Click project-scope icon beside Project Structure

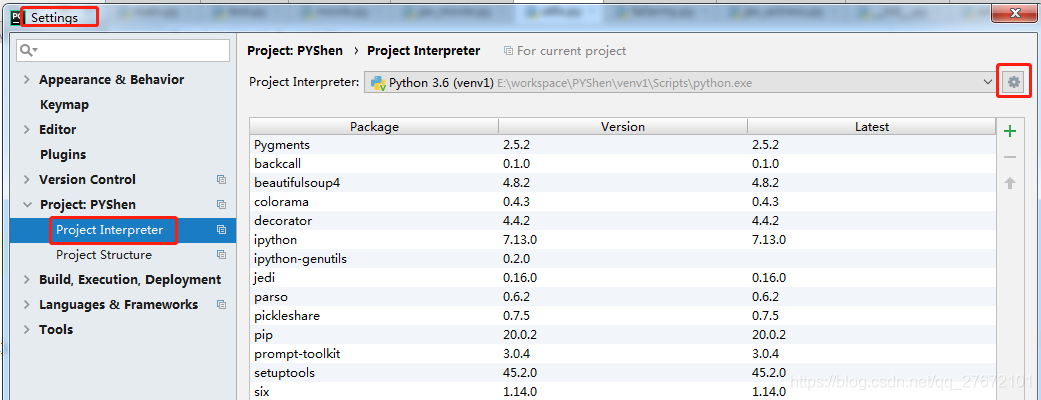(221, 255)
